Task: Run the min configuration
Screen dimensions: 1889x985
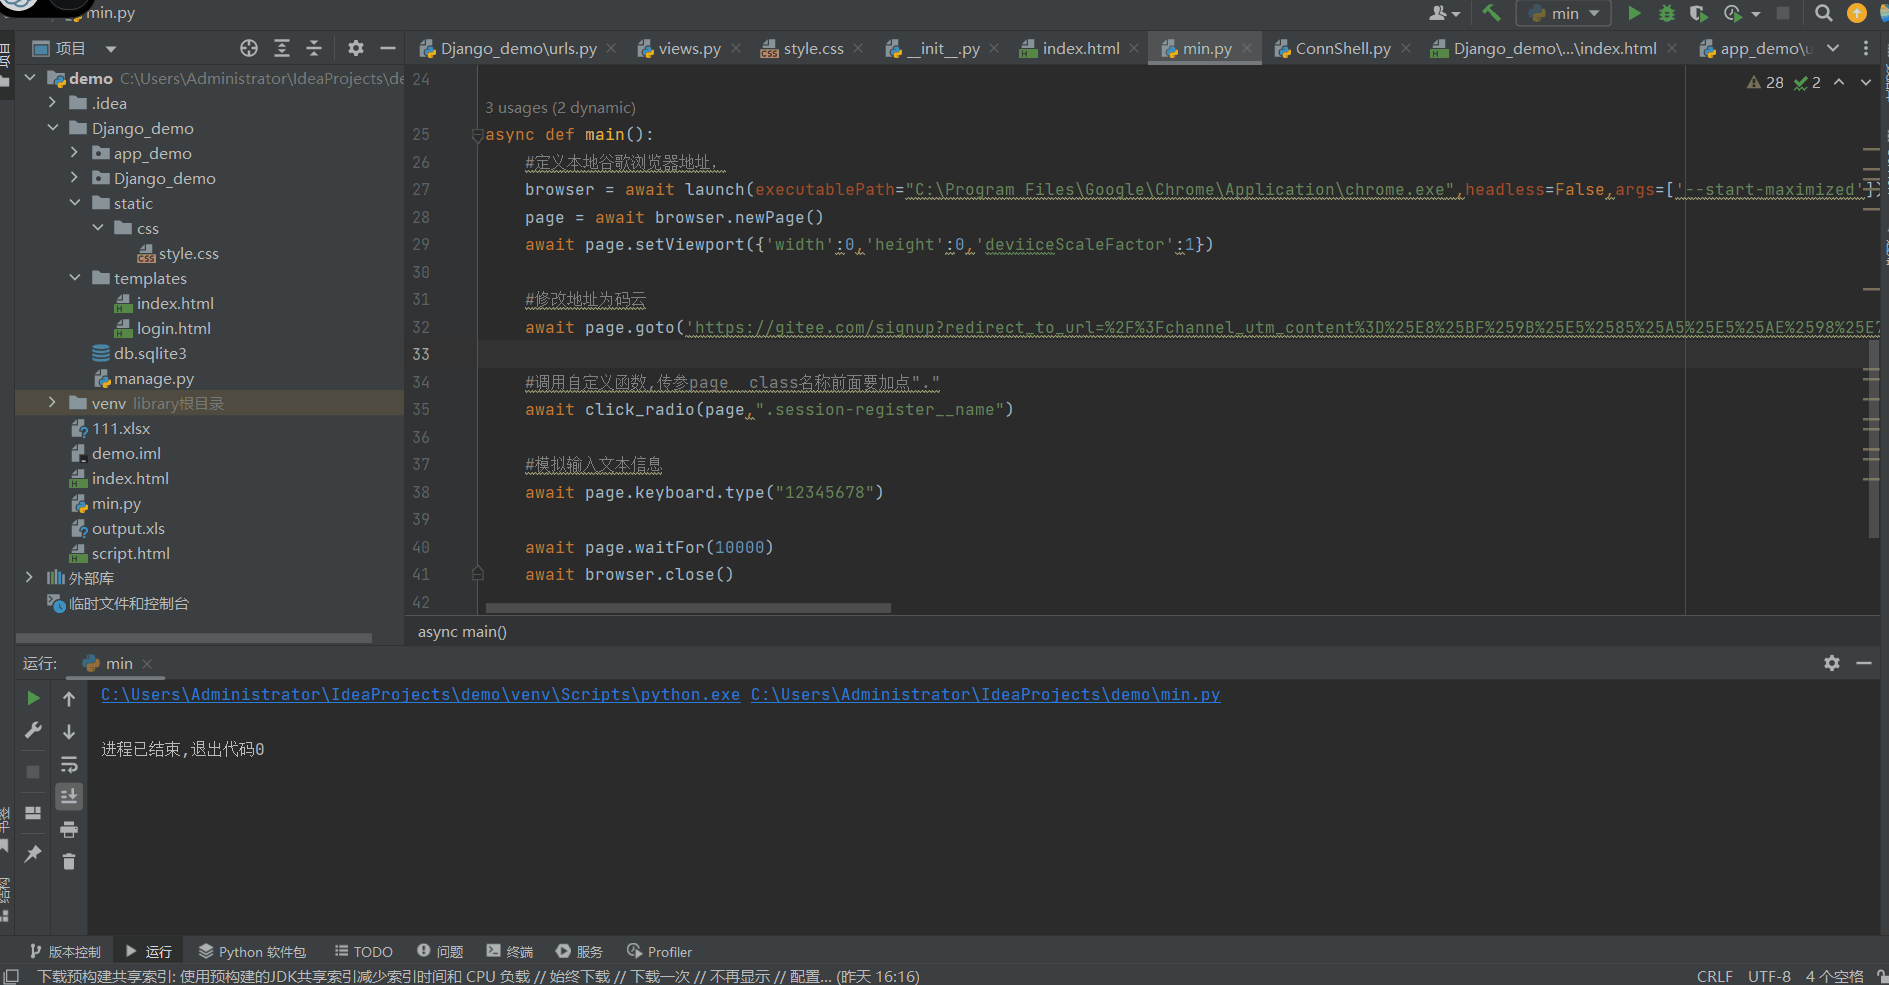Action: [x=1635, y=13]
